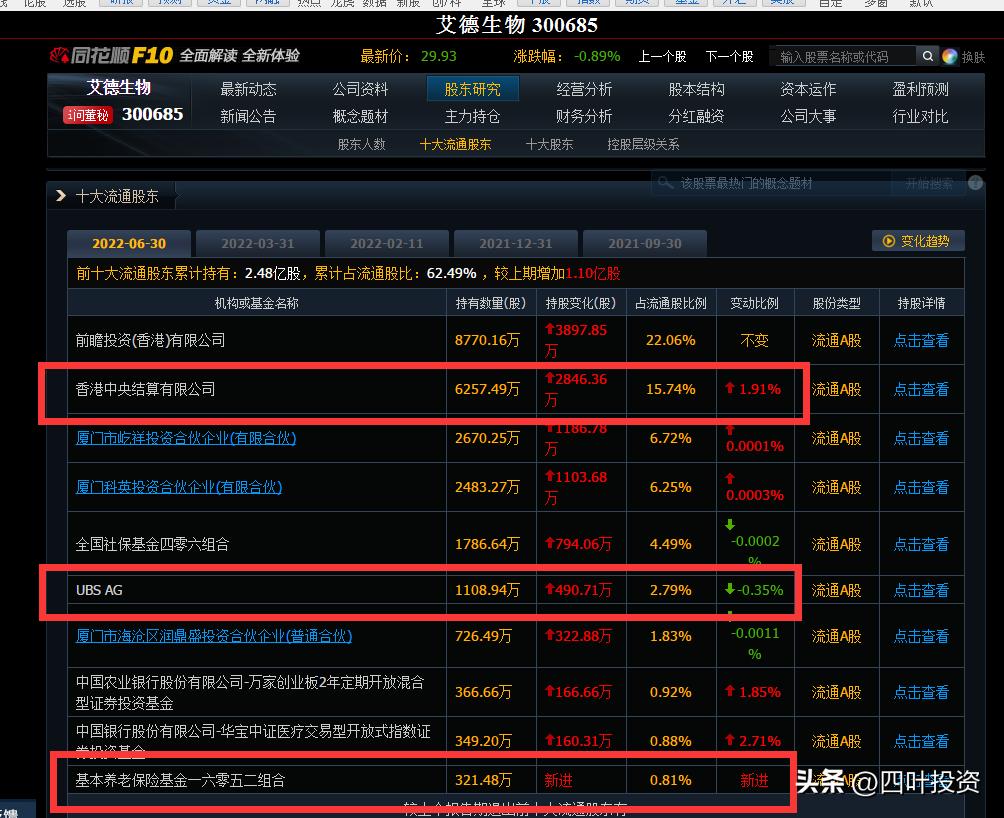Click the 问董秘 red badge
1004x818 pixels.
[88, 115]
